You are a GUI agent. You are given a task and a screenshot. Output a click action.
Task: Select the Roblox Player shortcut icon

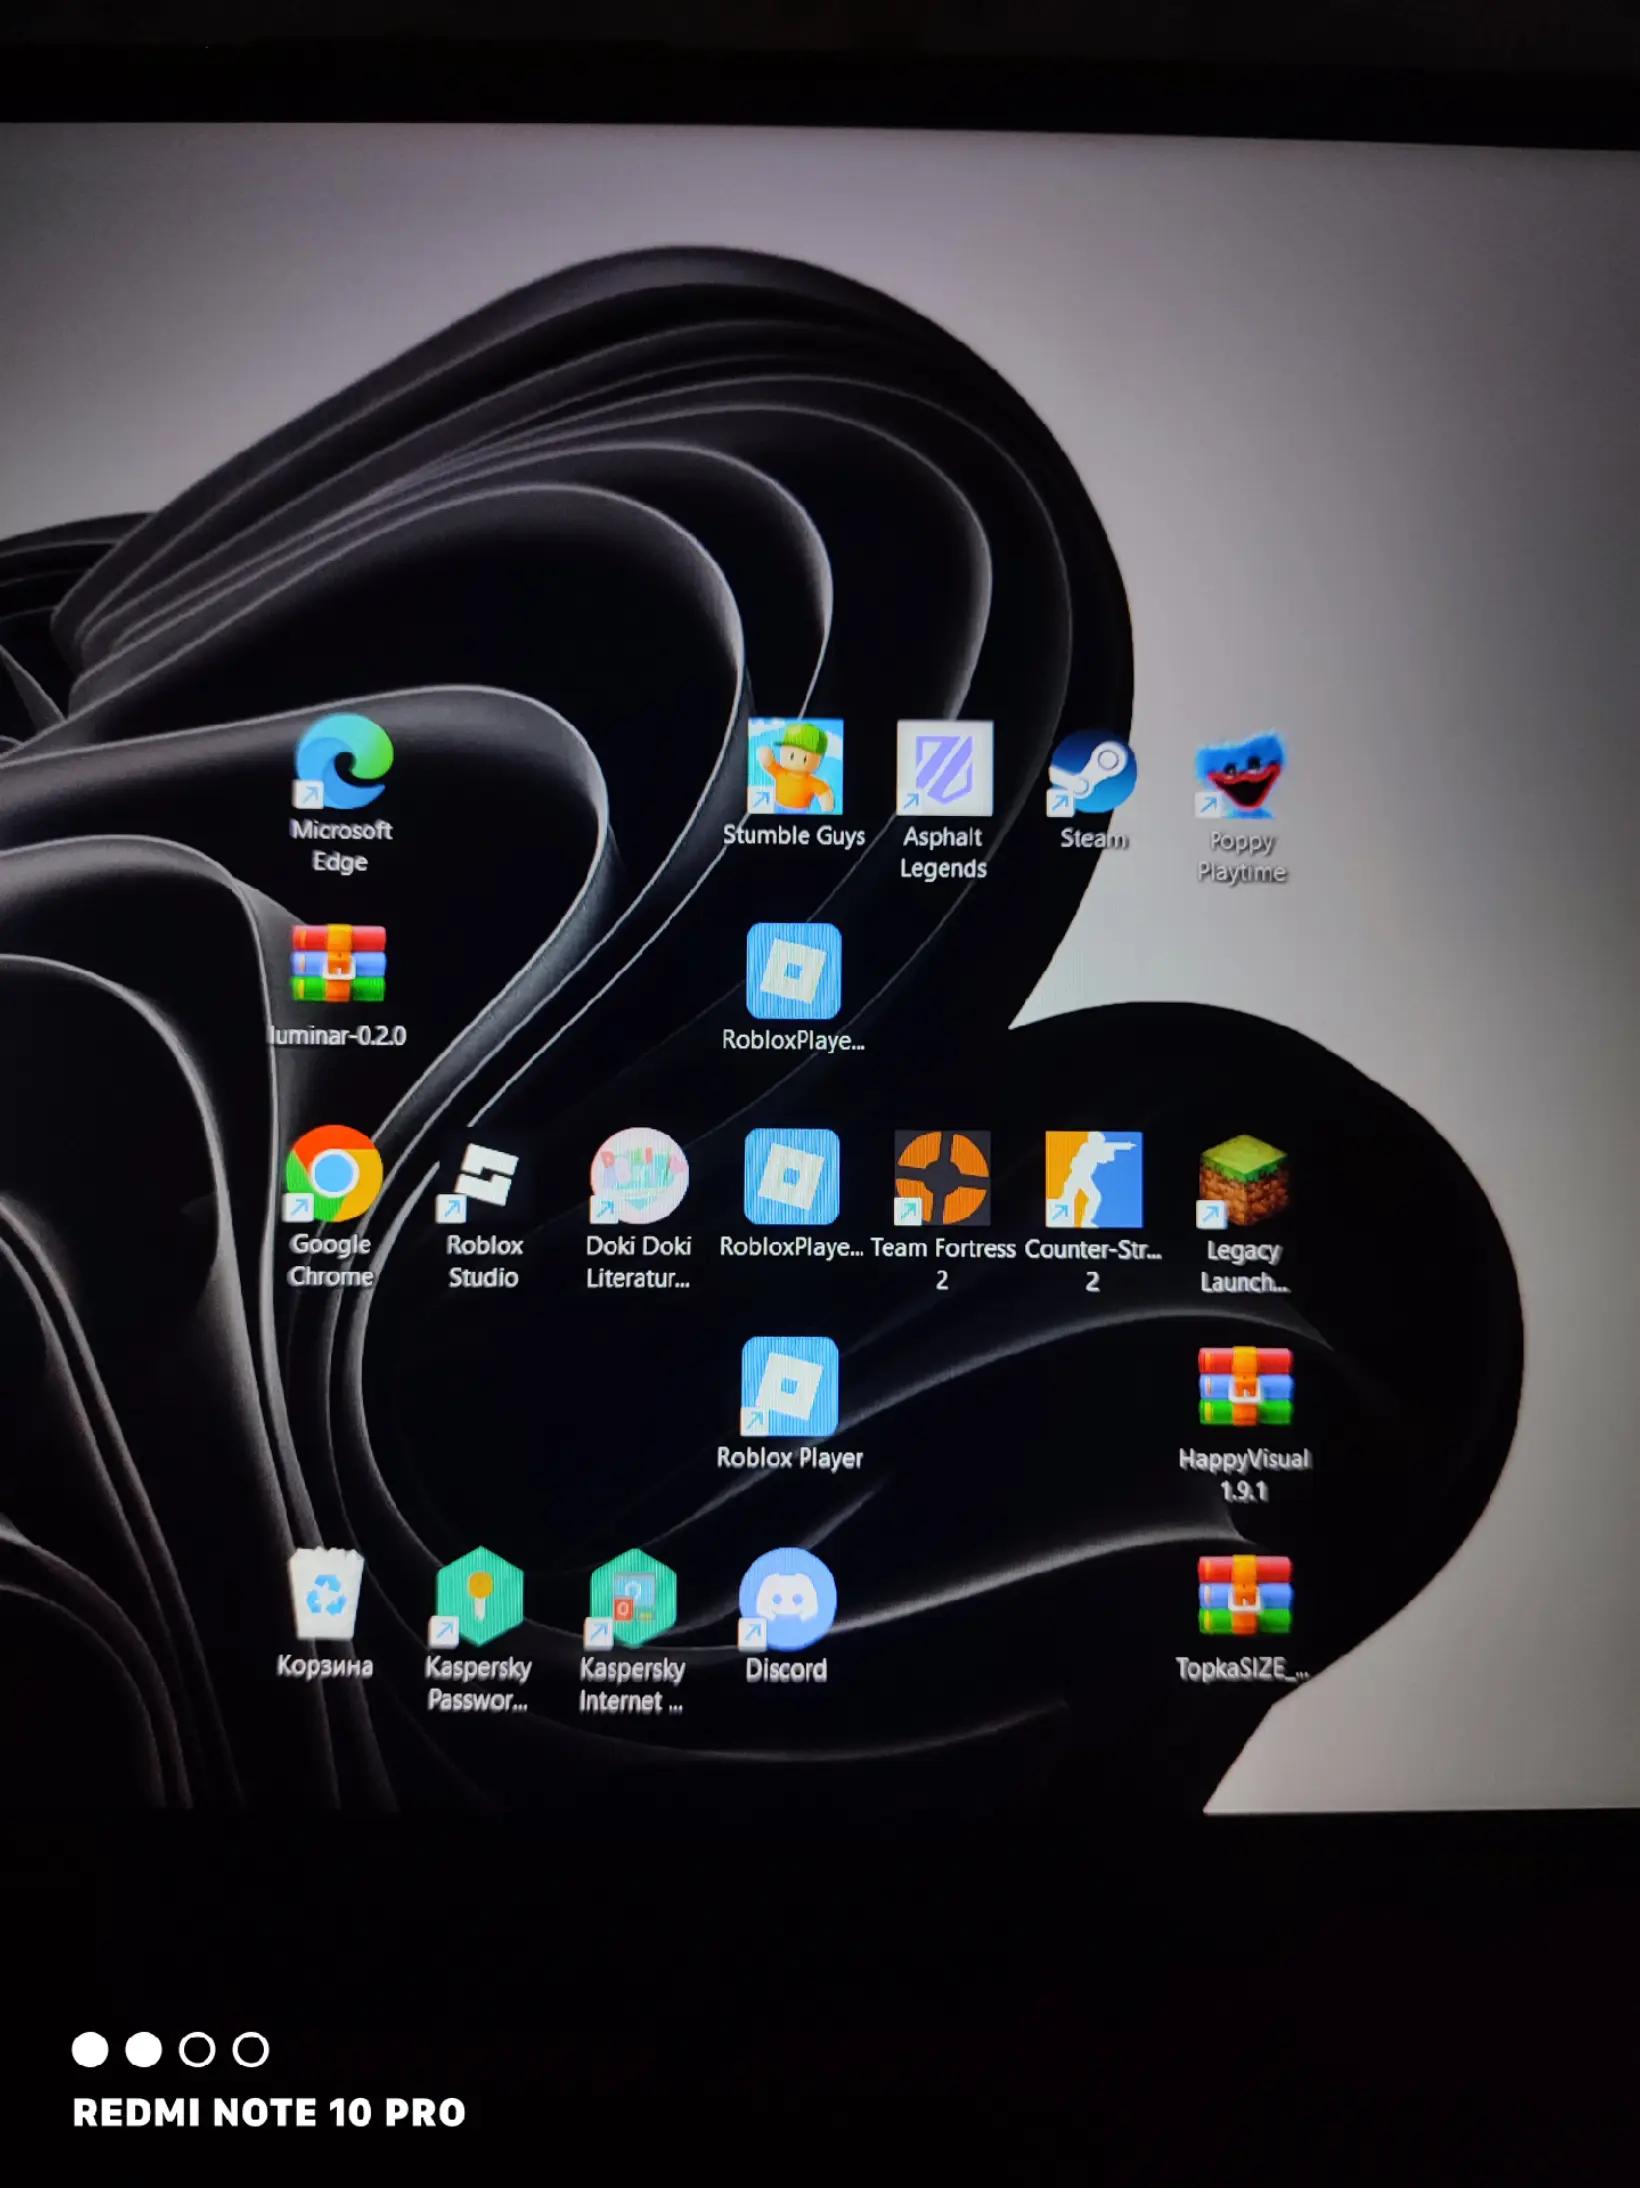click(x=789, y=1386)
